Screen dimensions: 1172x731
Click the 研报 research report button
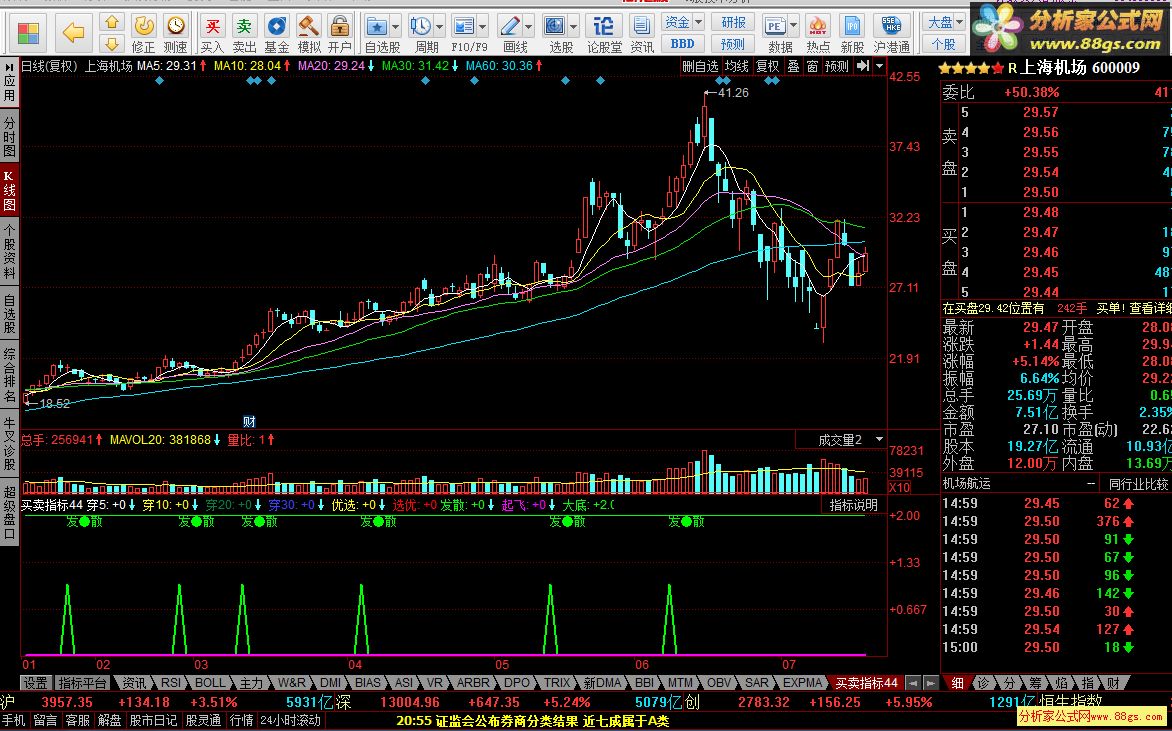tap(733, 23)
